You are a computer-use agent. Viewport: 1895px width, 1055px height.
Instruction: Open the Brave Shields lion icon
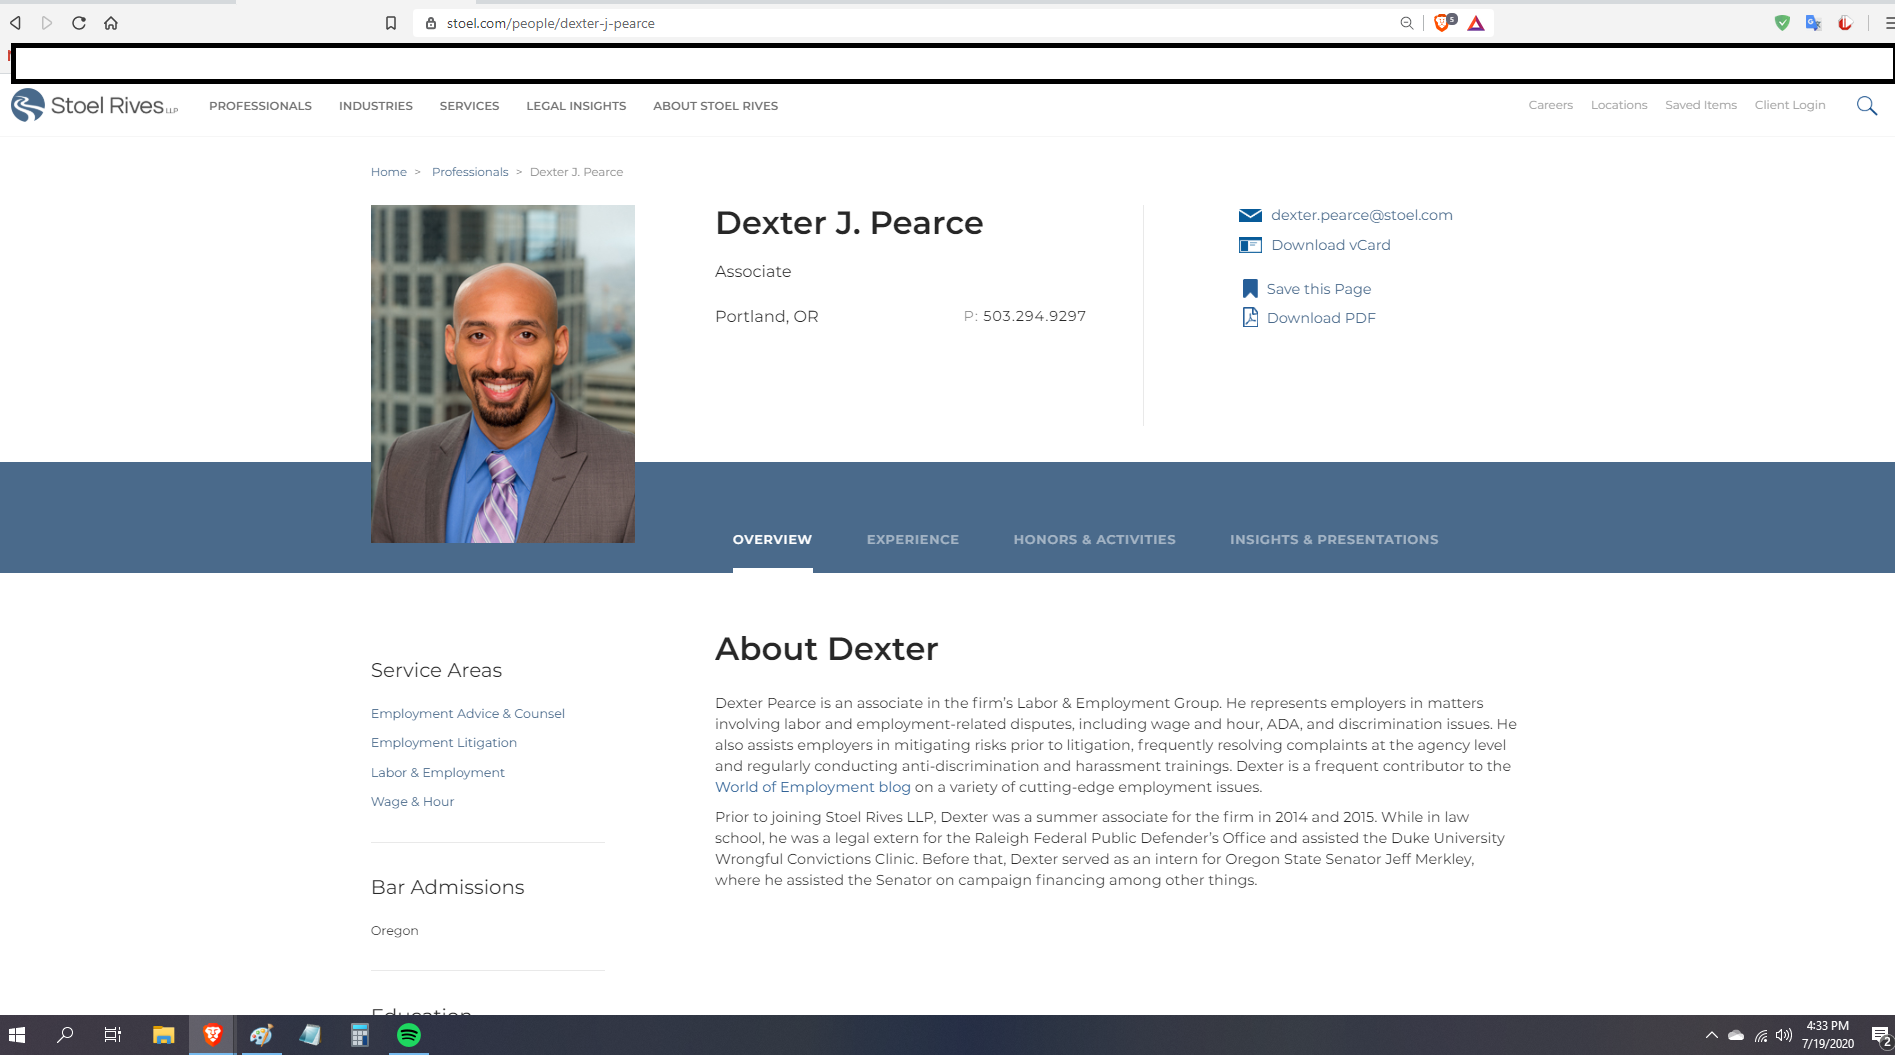click(1443, 23)
